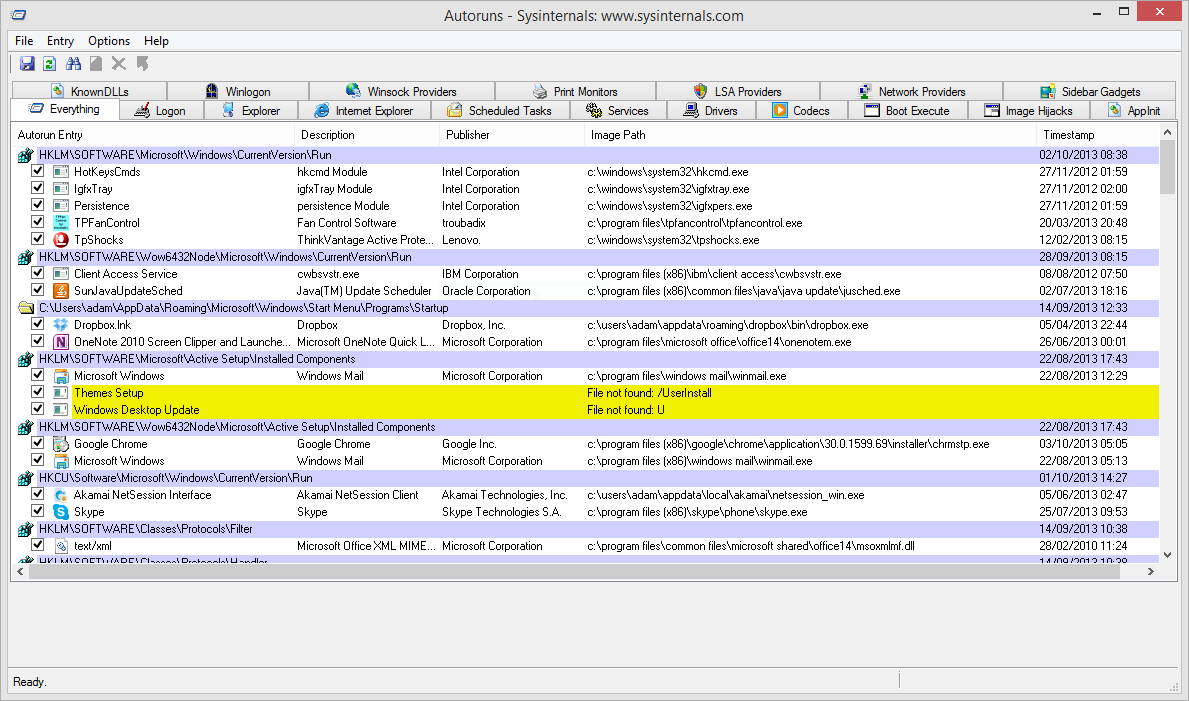1189x701 pixels.
Task: Sort by the Timestamp column header
Action: point(1097,135)
